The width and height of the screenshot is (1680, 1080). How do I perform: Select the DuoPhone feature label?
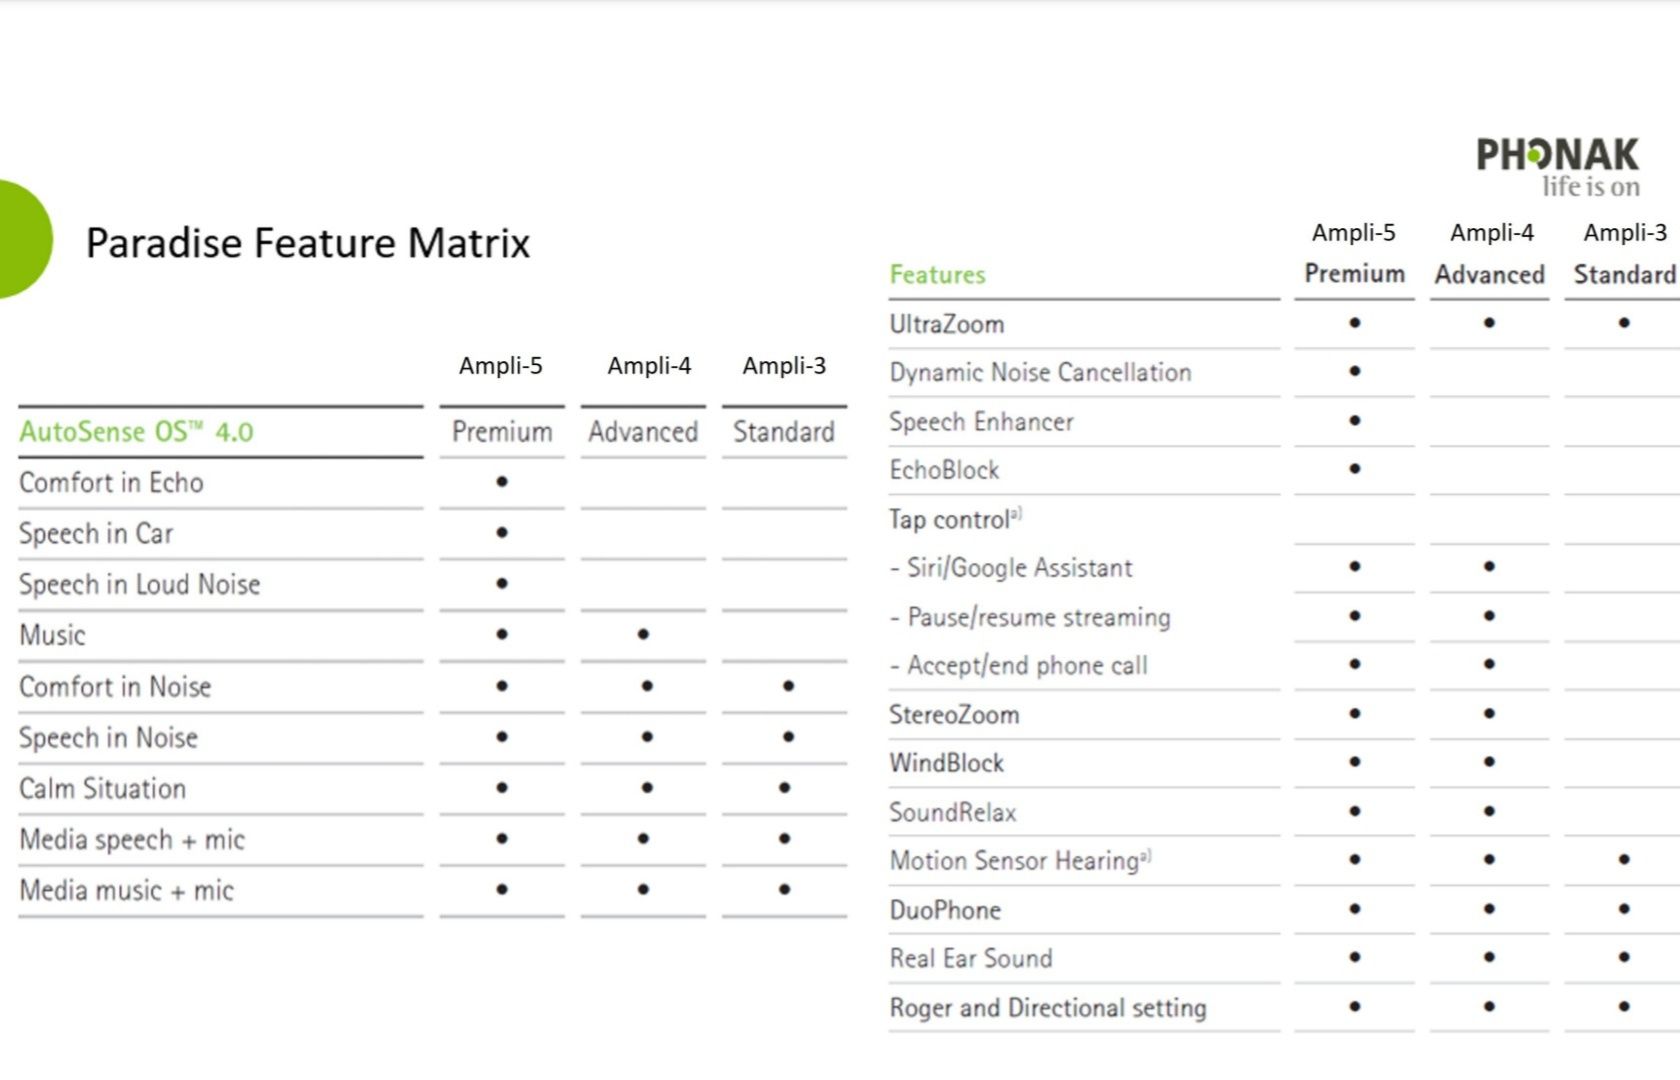point(945,910)
